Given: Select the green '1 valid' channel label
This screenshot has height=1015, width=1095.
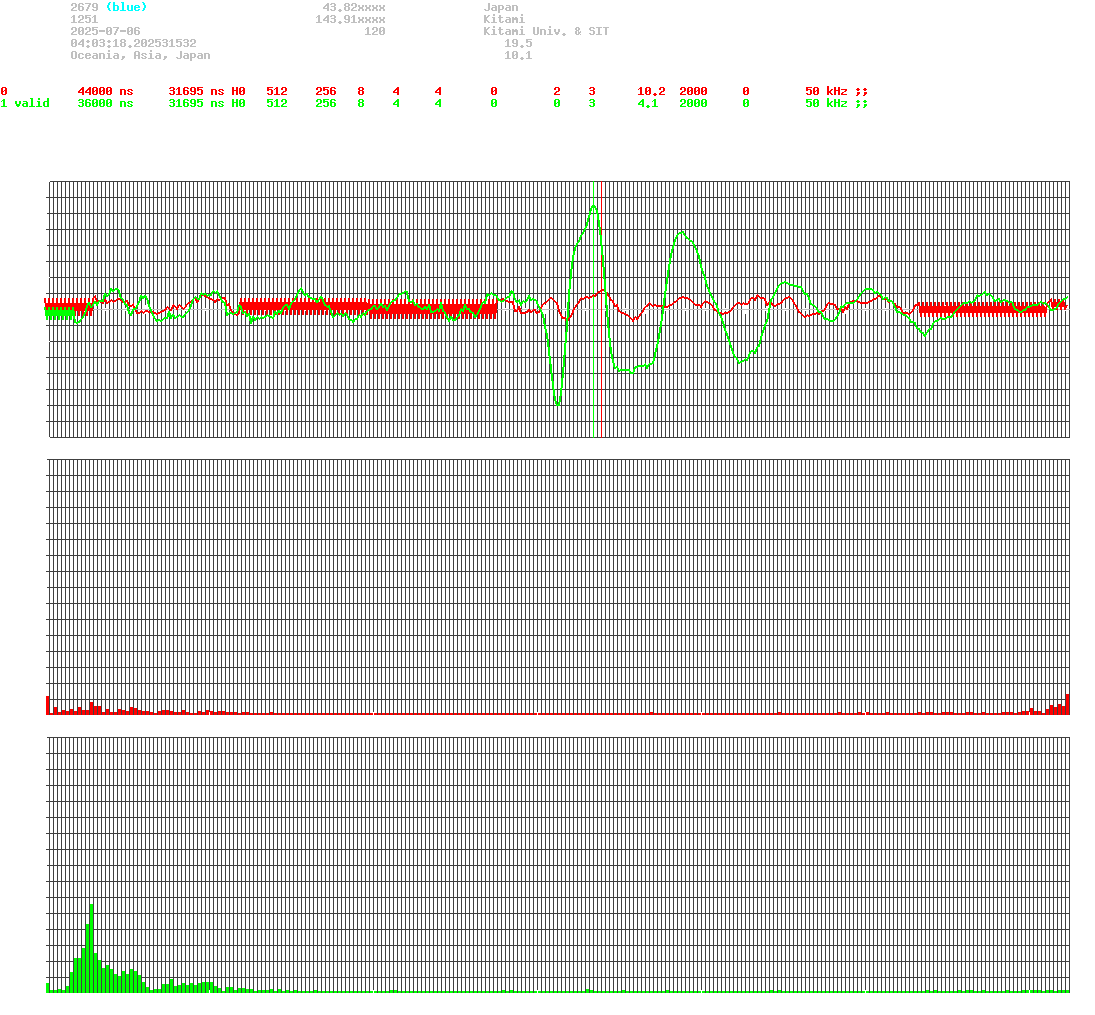Looking at the screenshot, I should [x=24, y=103].
